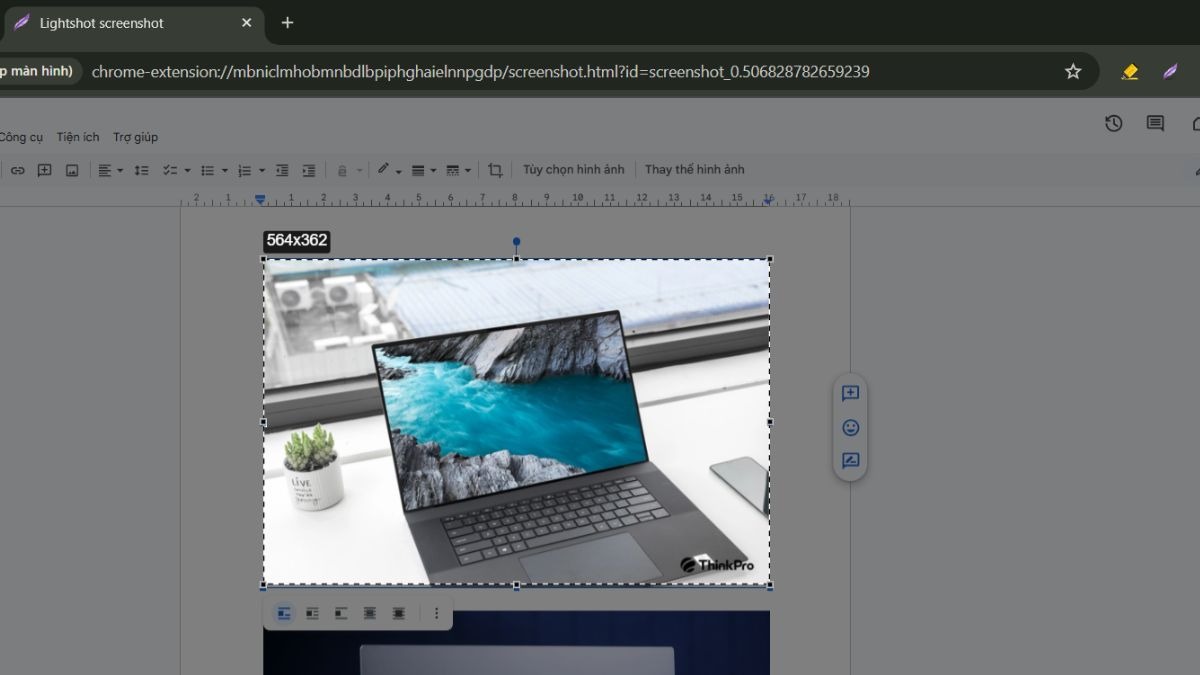Screen dimensions: 1200x675
Task: Click the Tùy chọn hình ảnh button
Action: (x=573, y=169)
